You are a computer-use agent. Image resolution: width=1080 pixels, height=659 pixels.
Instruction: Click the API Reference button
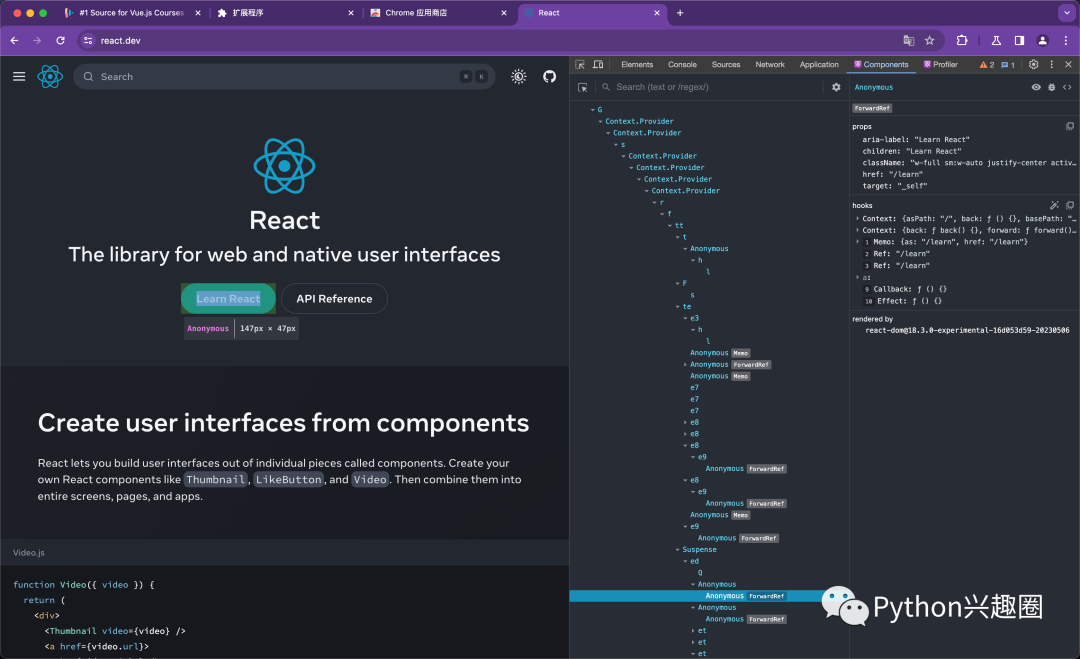[334, 298]
